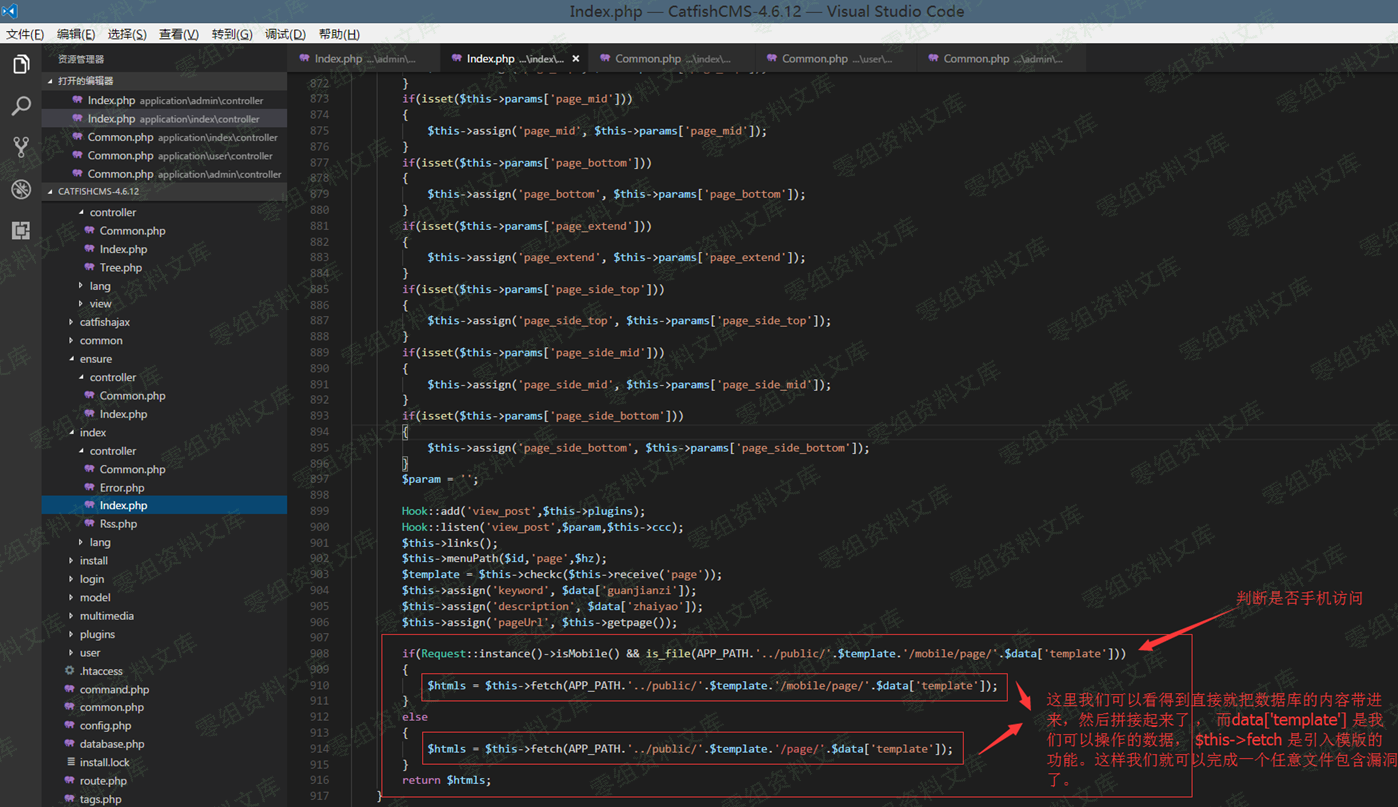Expand the catfishajax folder

[x=104, y=322]
